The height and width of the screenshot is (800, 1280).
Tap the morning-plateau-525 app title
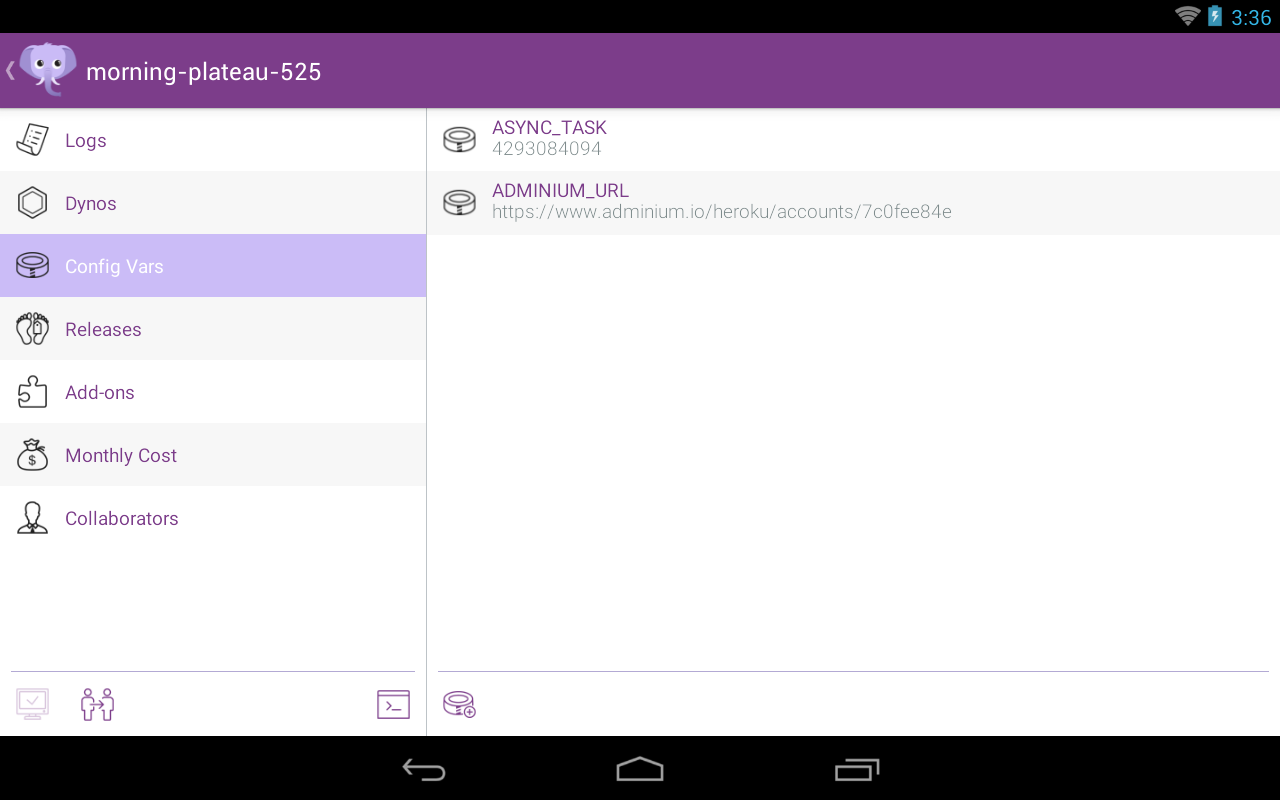pyautogui.click(x=204, y=72)
